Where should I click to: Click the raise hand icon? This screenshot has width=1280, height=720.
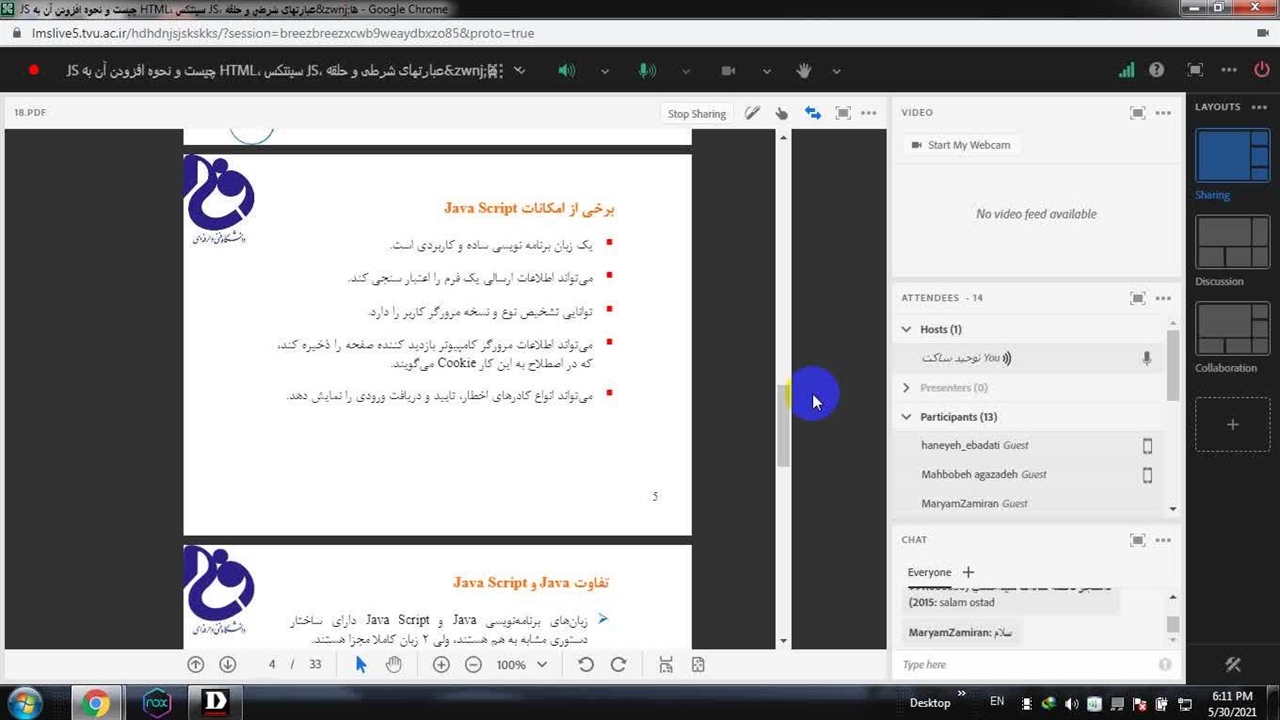tap(804, 71)
